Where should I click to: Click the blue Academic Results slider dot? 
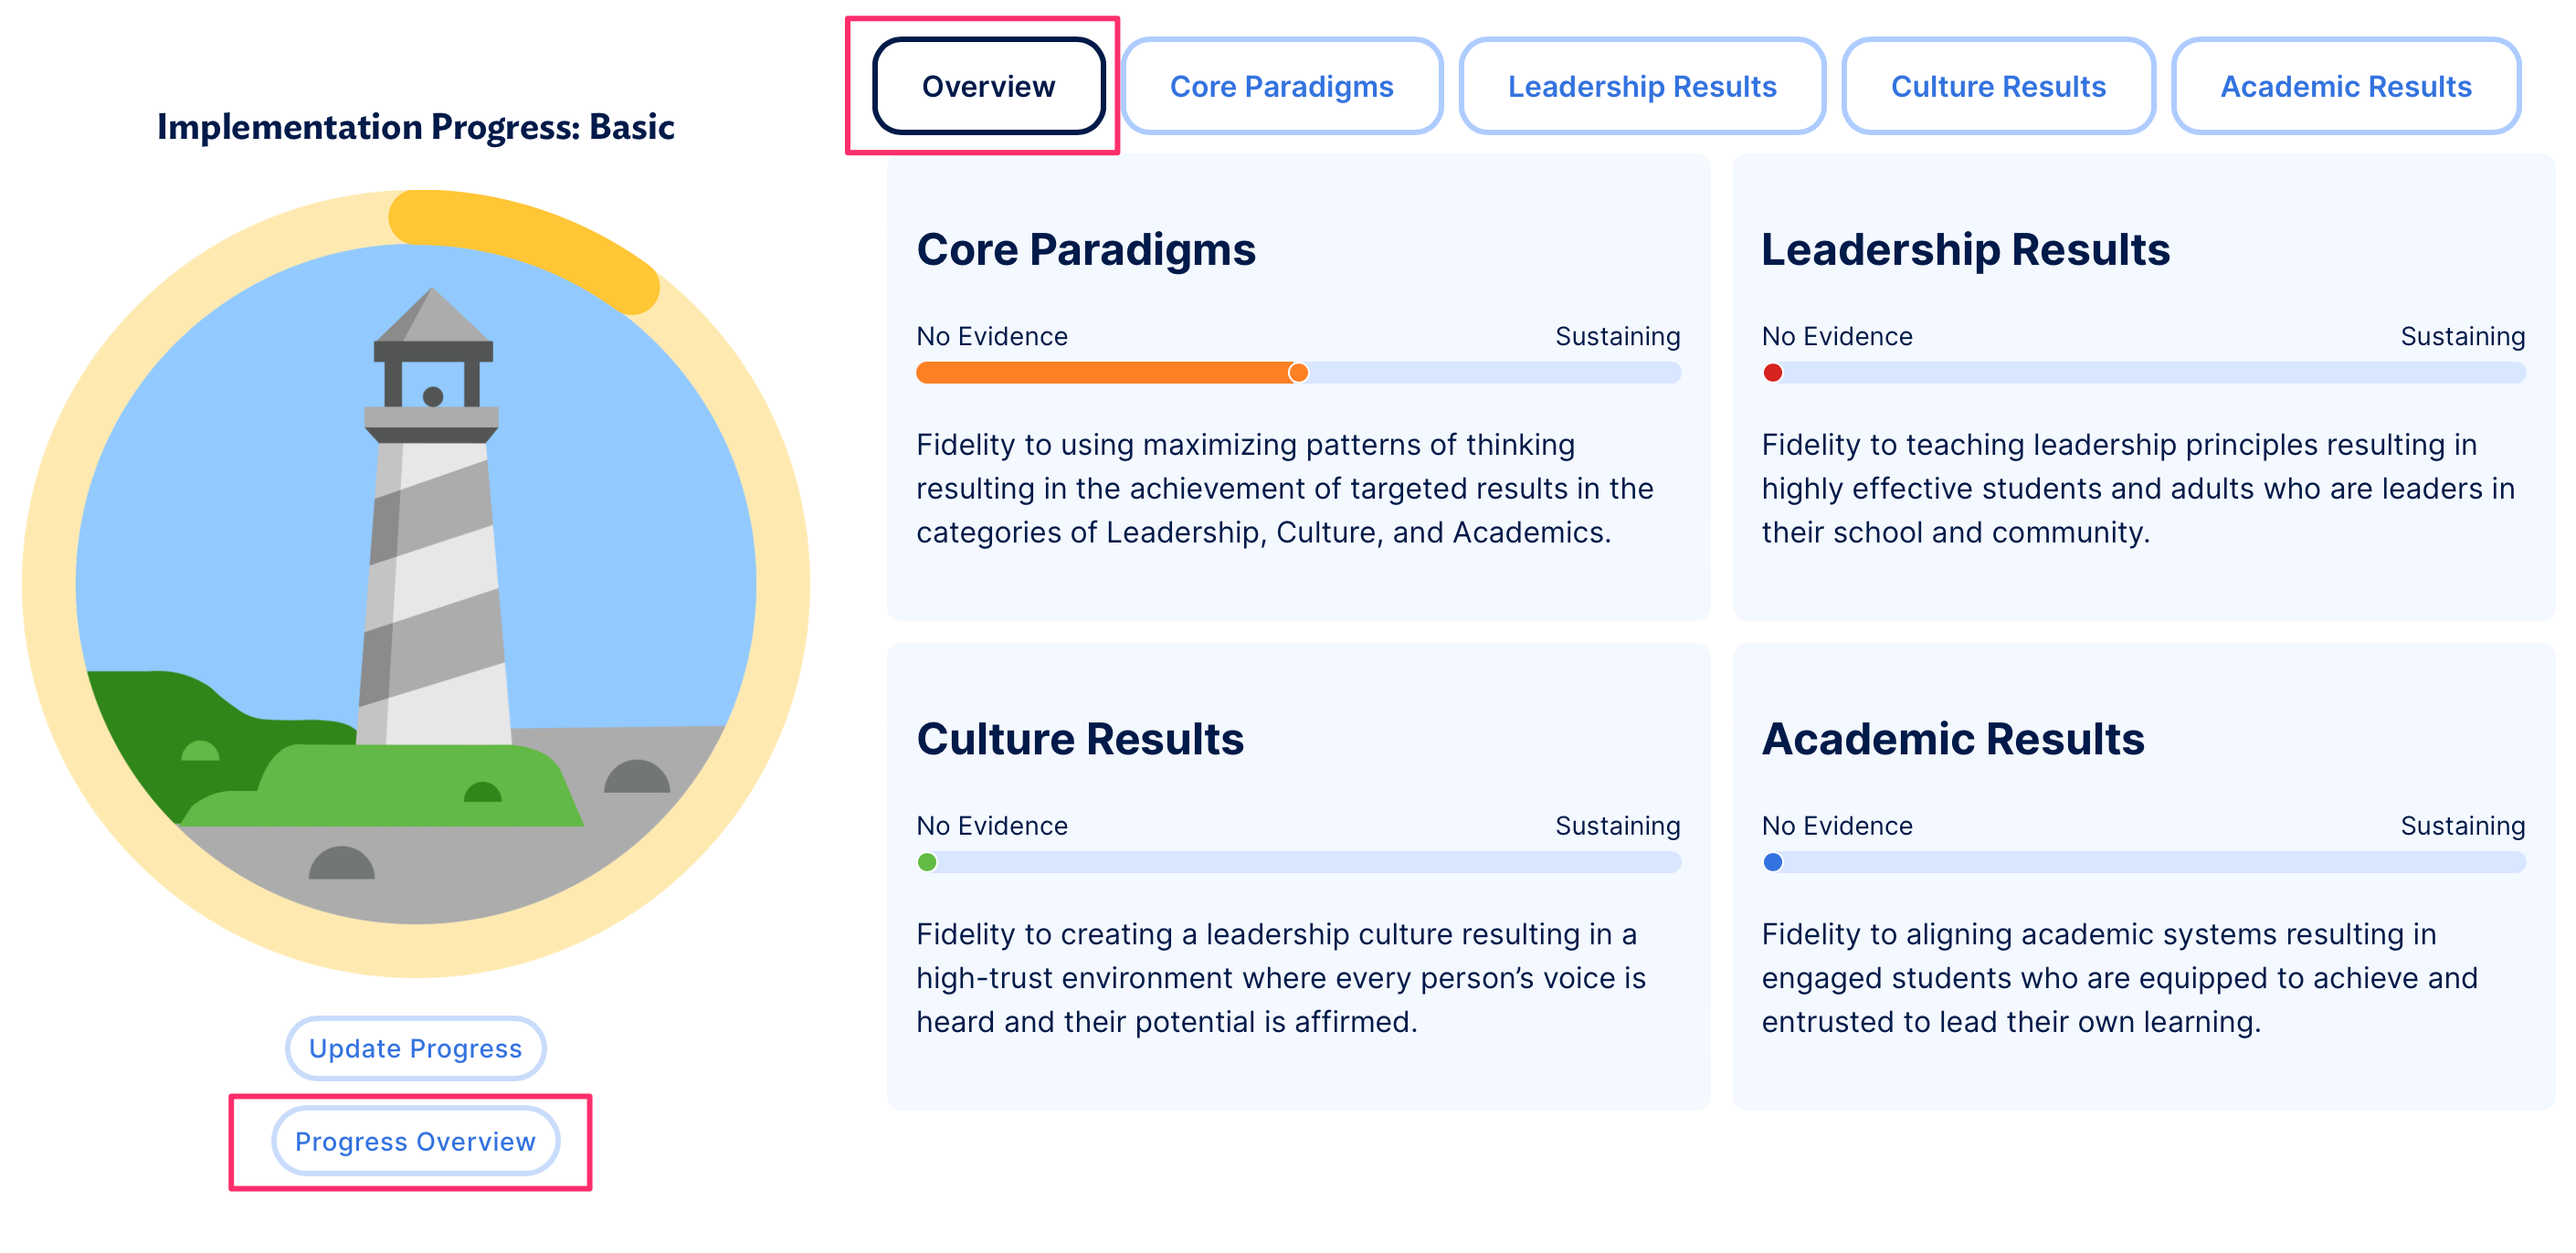pyautogui.click(x=1773, y=861)
